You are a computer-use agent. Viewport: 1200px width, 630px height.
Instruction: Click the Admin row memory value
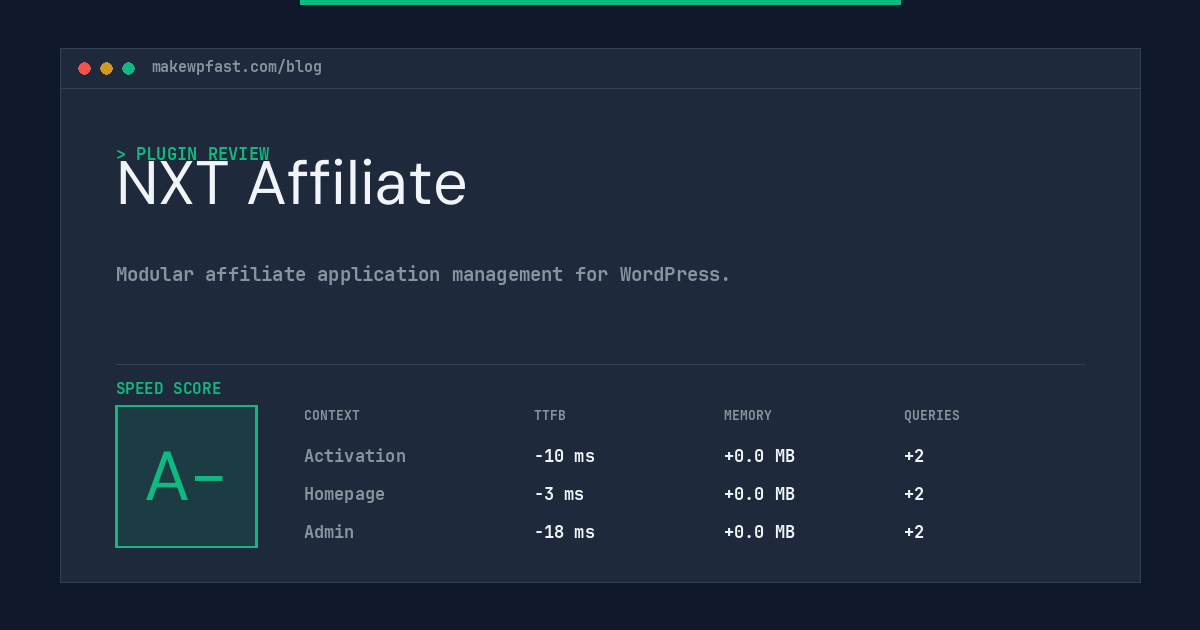click(759, 532)
